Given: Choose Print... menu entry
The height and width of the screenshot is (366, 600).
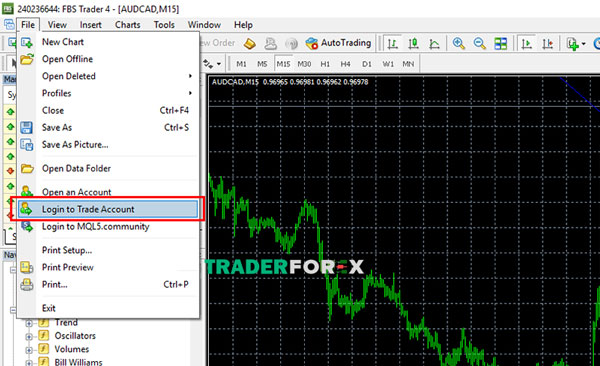Looking at the screenshot, I should (108, 284).
